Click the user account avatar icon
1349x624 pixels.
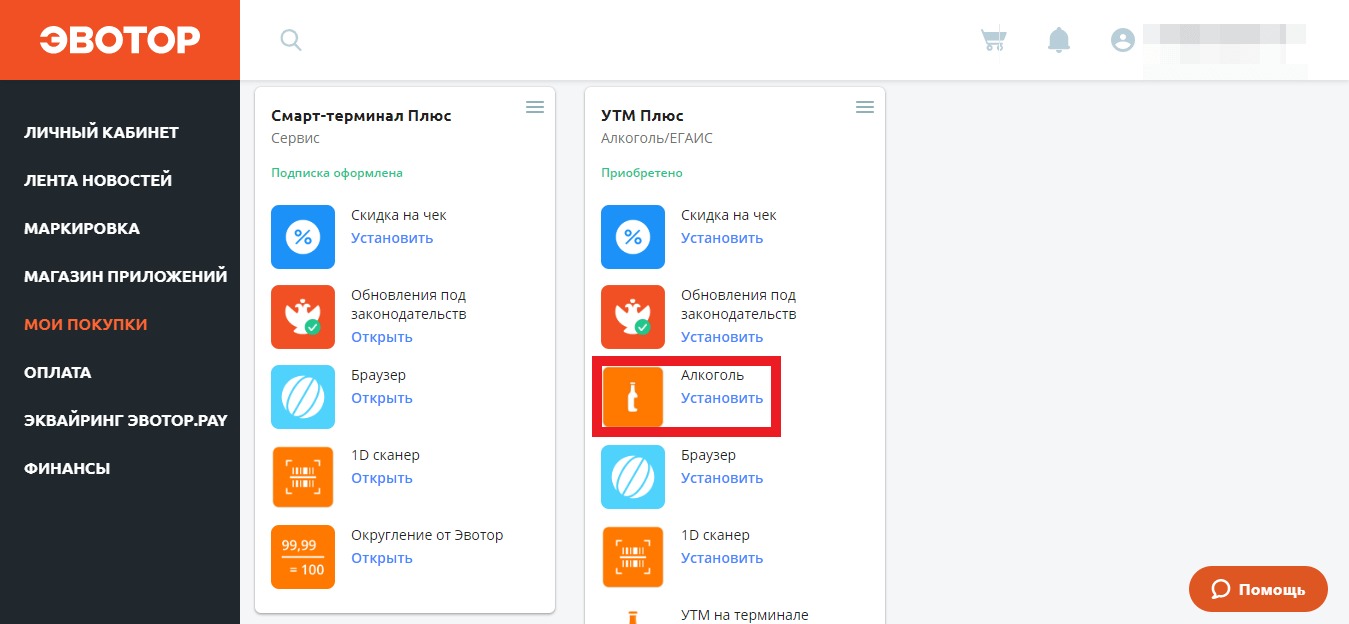point(1123,40)
